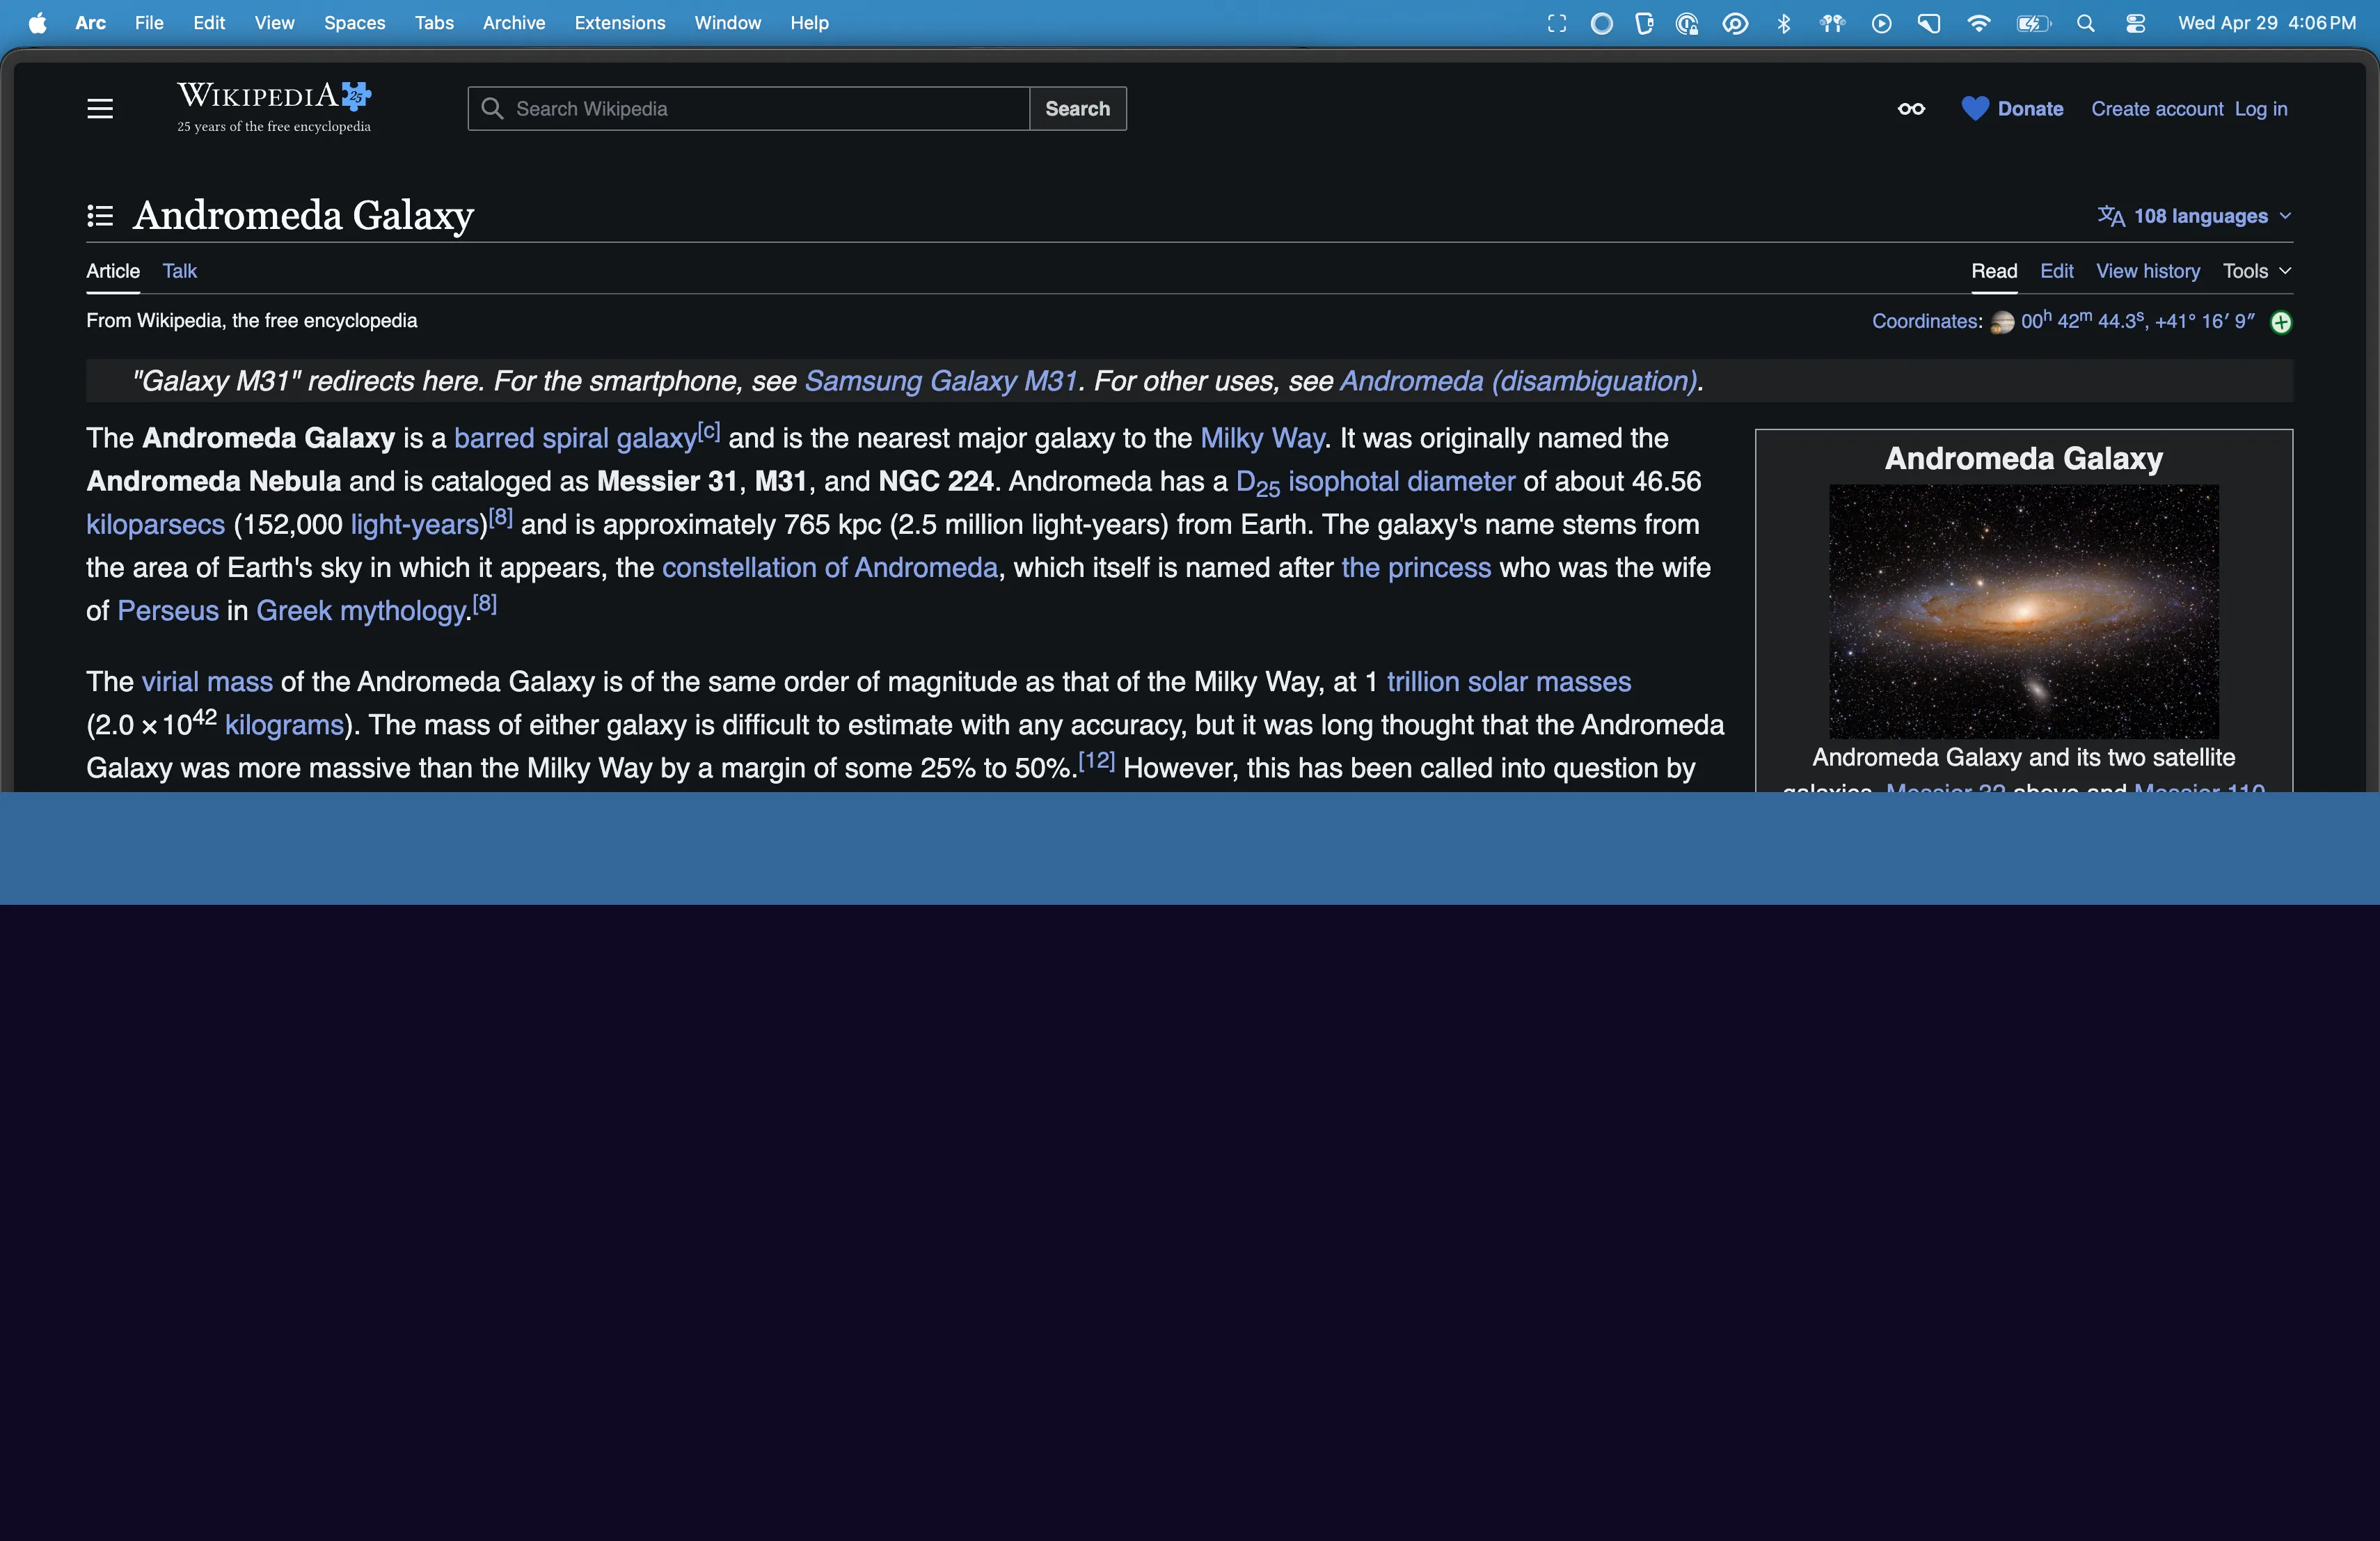The height and width of the screenshot is (1541, 2380).
Task: Open the appearance glasses icon
Action: 1911,108
